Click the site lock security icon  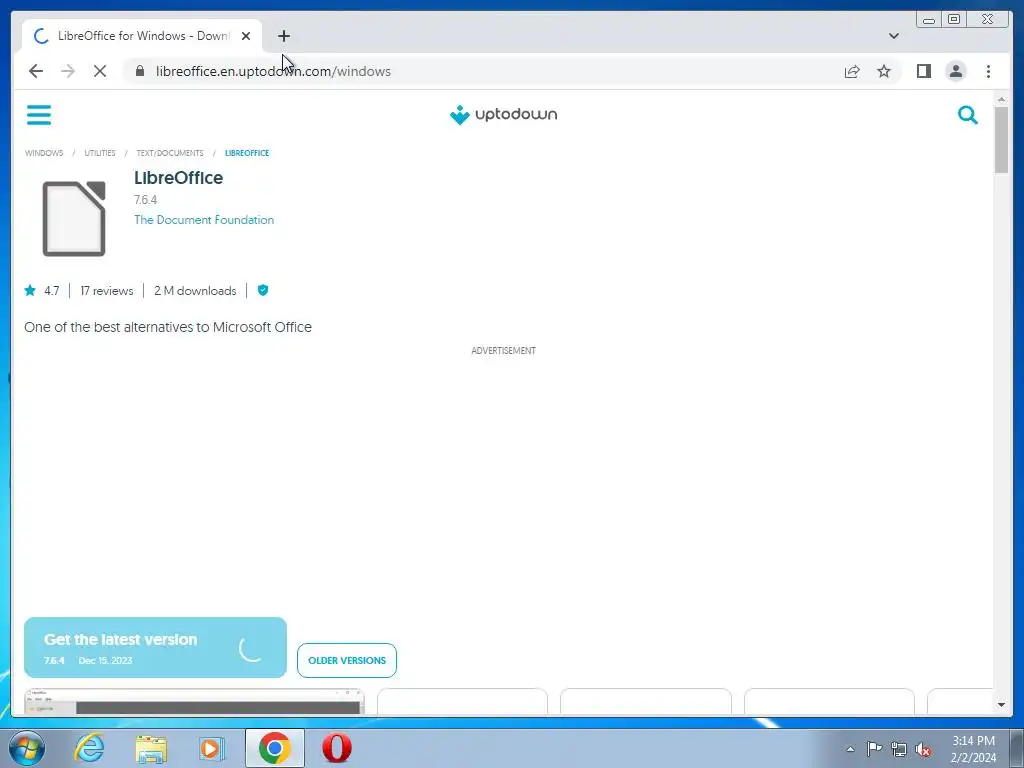[x=140, y=71]
